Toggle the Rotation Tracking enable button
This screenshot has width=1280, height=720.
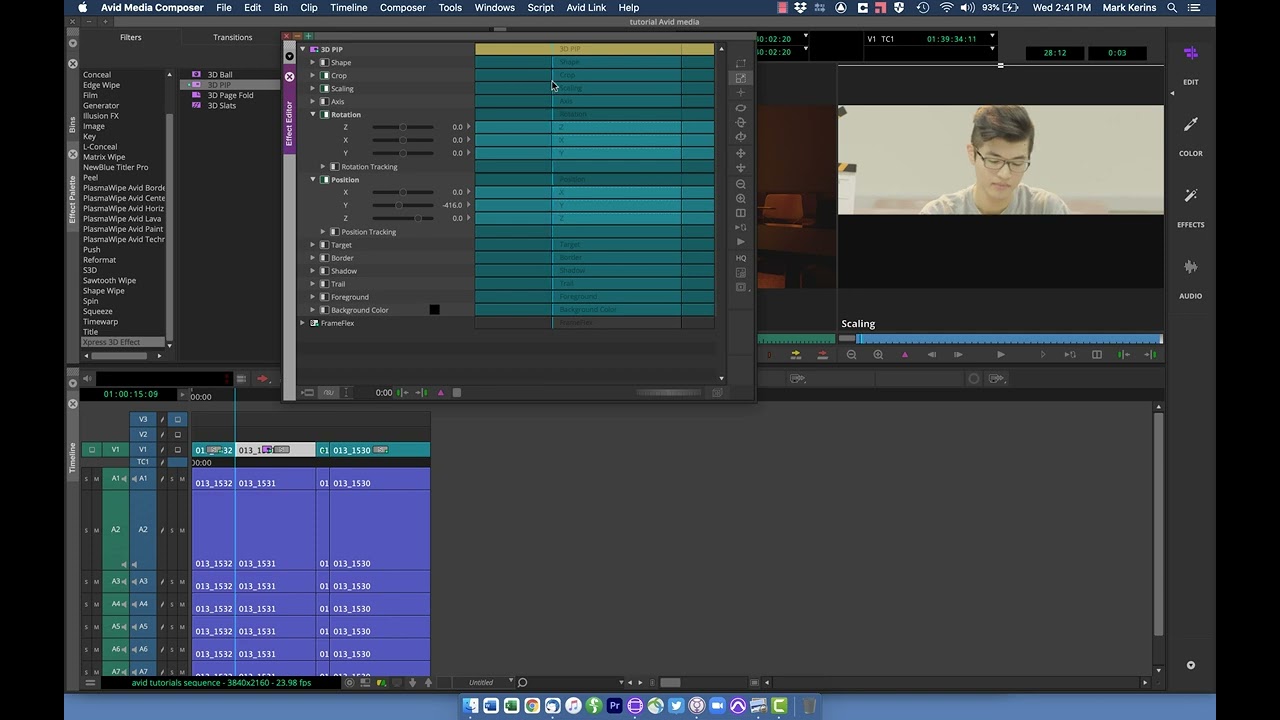point(335,167)
